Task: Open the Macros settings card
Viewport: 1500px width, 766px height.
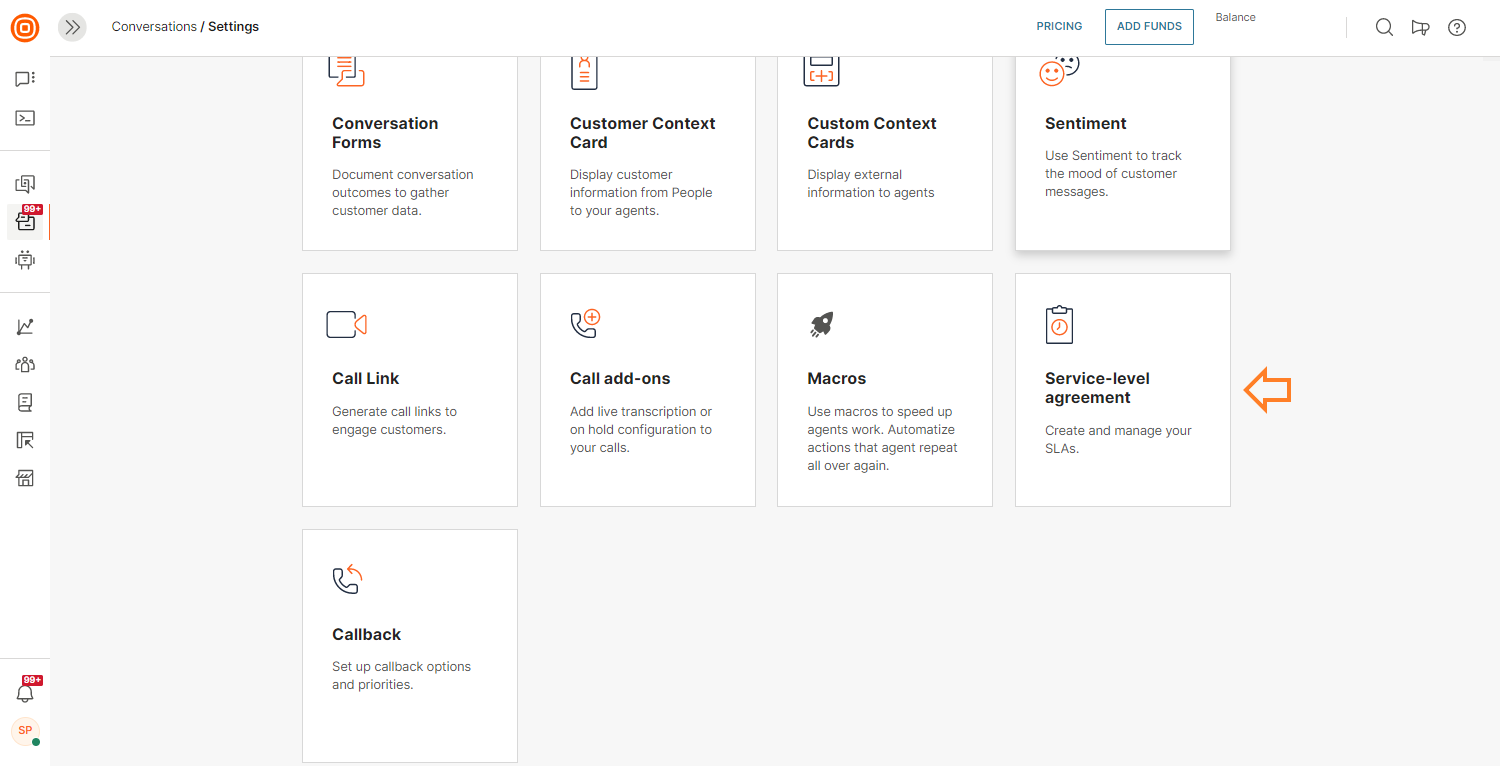Action: click(x=884, y=390)
